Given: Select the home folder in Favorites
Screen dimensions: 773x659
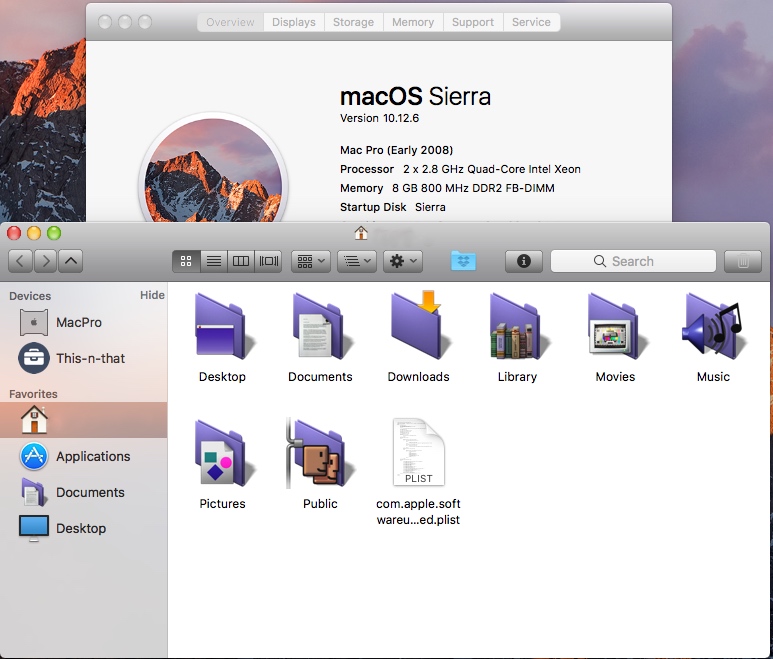Looking at the screenshot, I should 83,420.
